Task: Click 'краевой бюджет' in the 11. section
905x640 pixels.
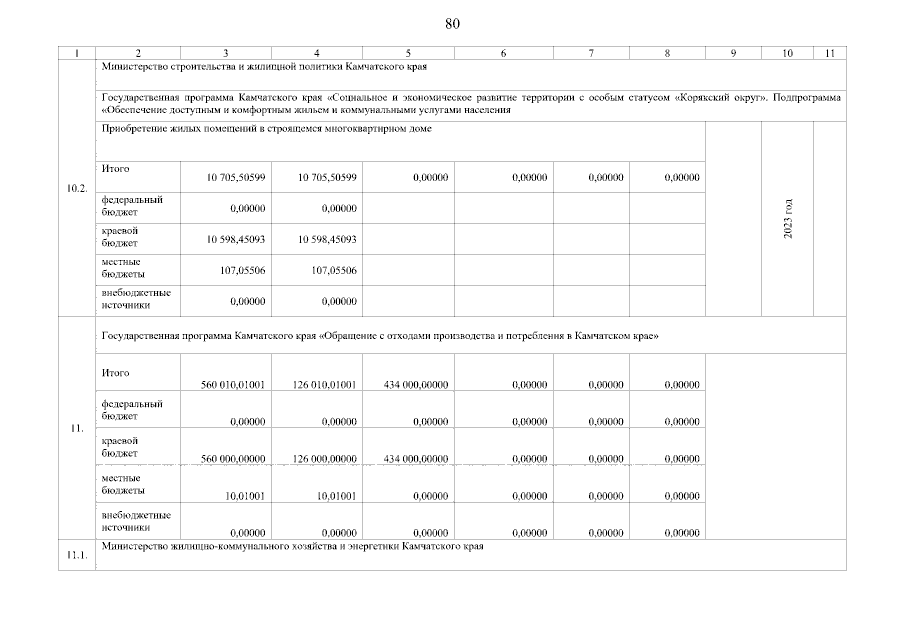Action: click(x=120, y=447)
